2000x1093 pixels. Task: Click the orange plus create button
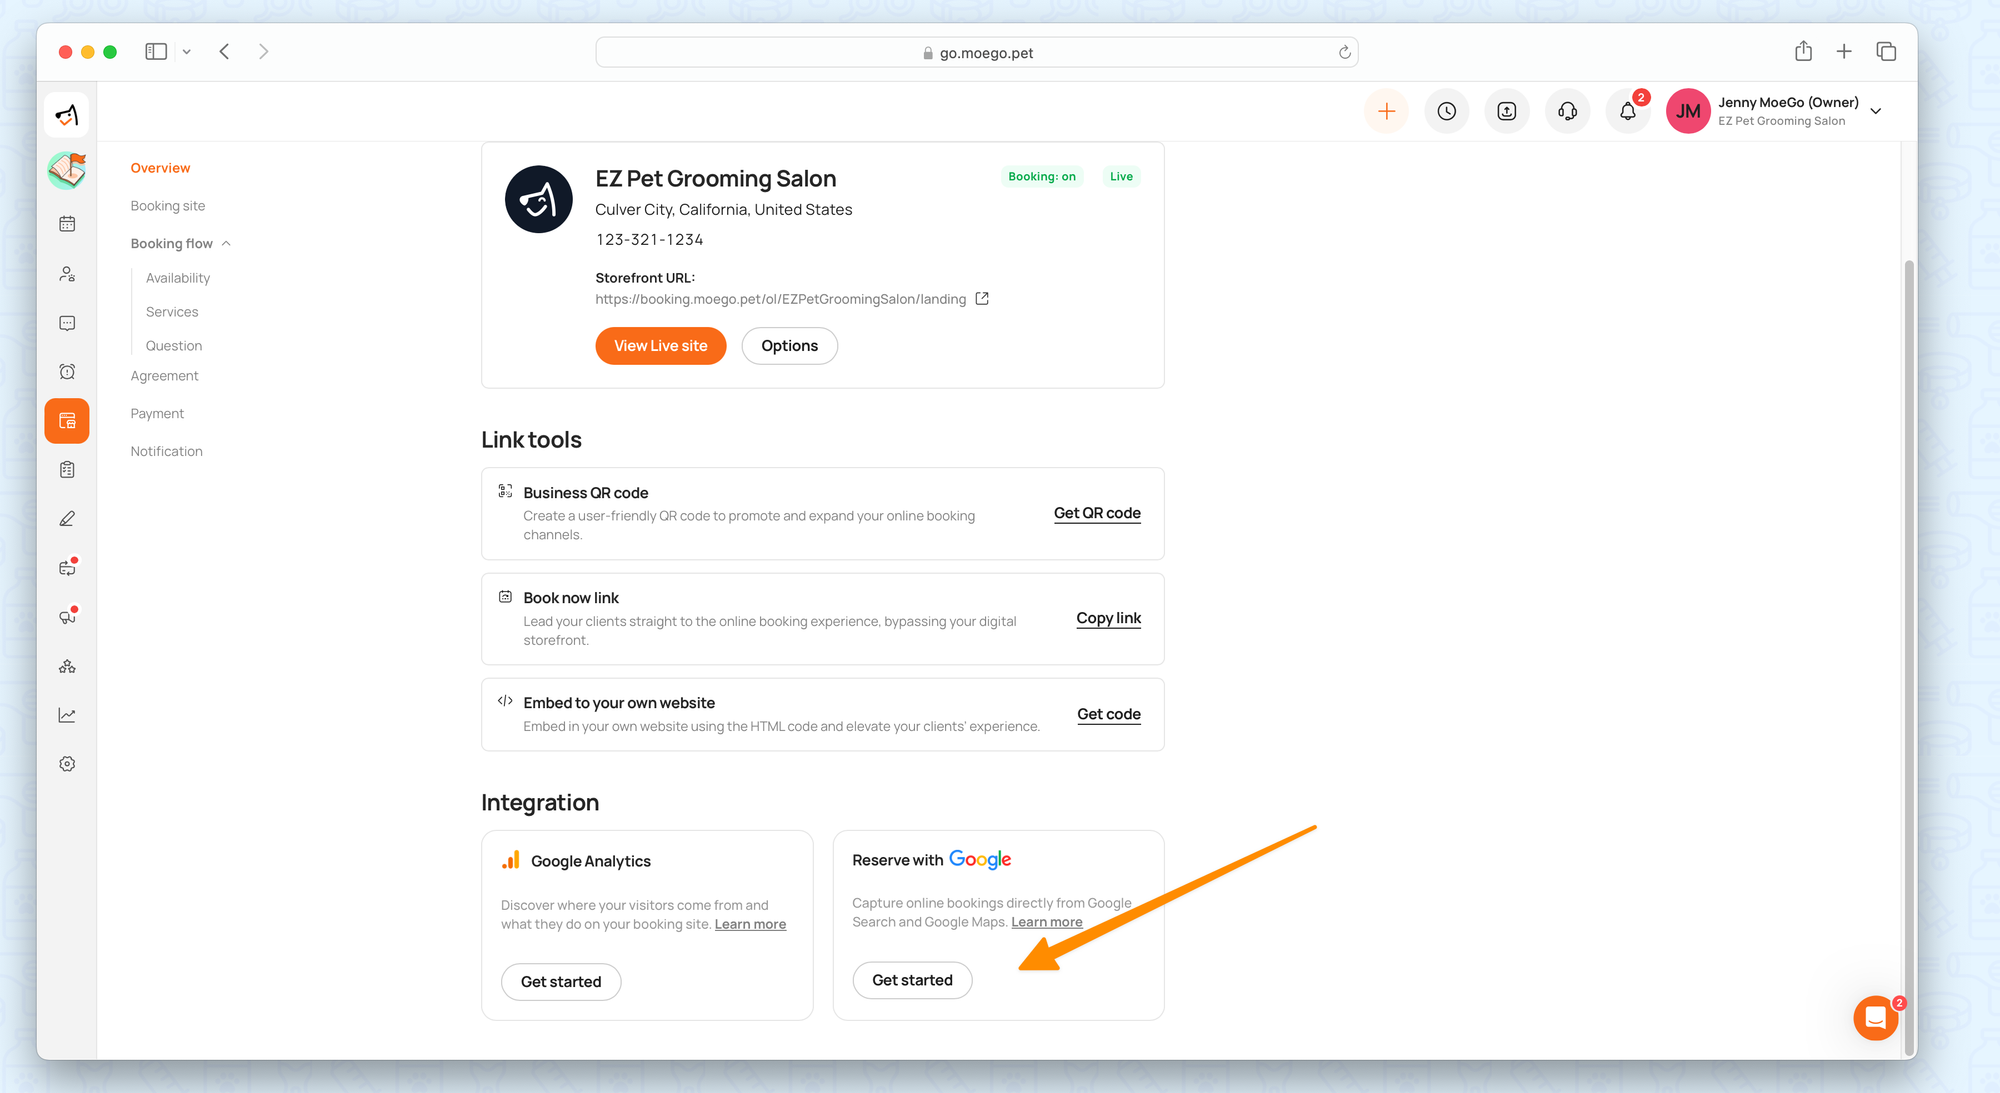(1386, 111)
